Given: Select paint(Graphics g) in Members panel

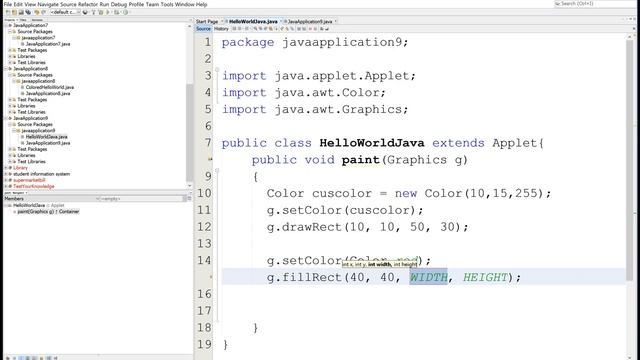Looking at the screenshot, I should pyautogui.click(x=48, y=211).
